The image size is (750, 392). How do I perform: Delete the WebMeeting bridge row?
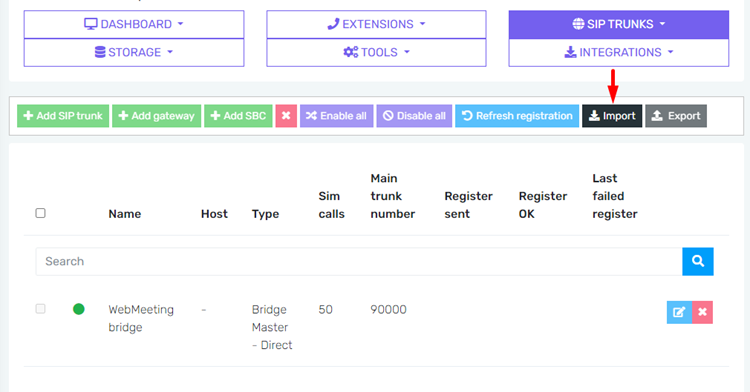(x=702, y=312)
